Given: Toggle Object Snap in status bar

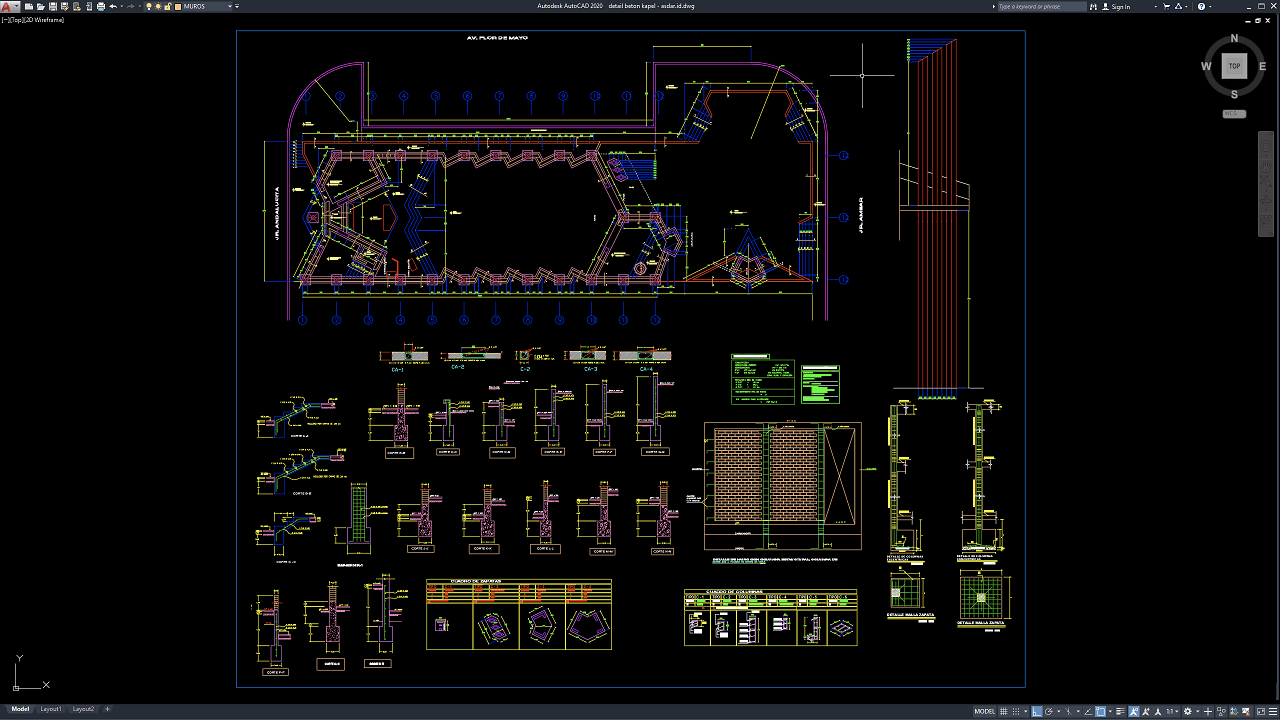Looking at the screenshot, I should coord(1101,711).
